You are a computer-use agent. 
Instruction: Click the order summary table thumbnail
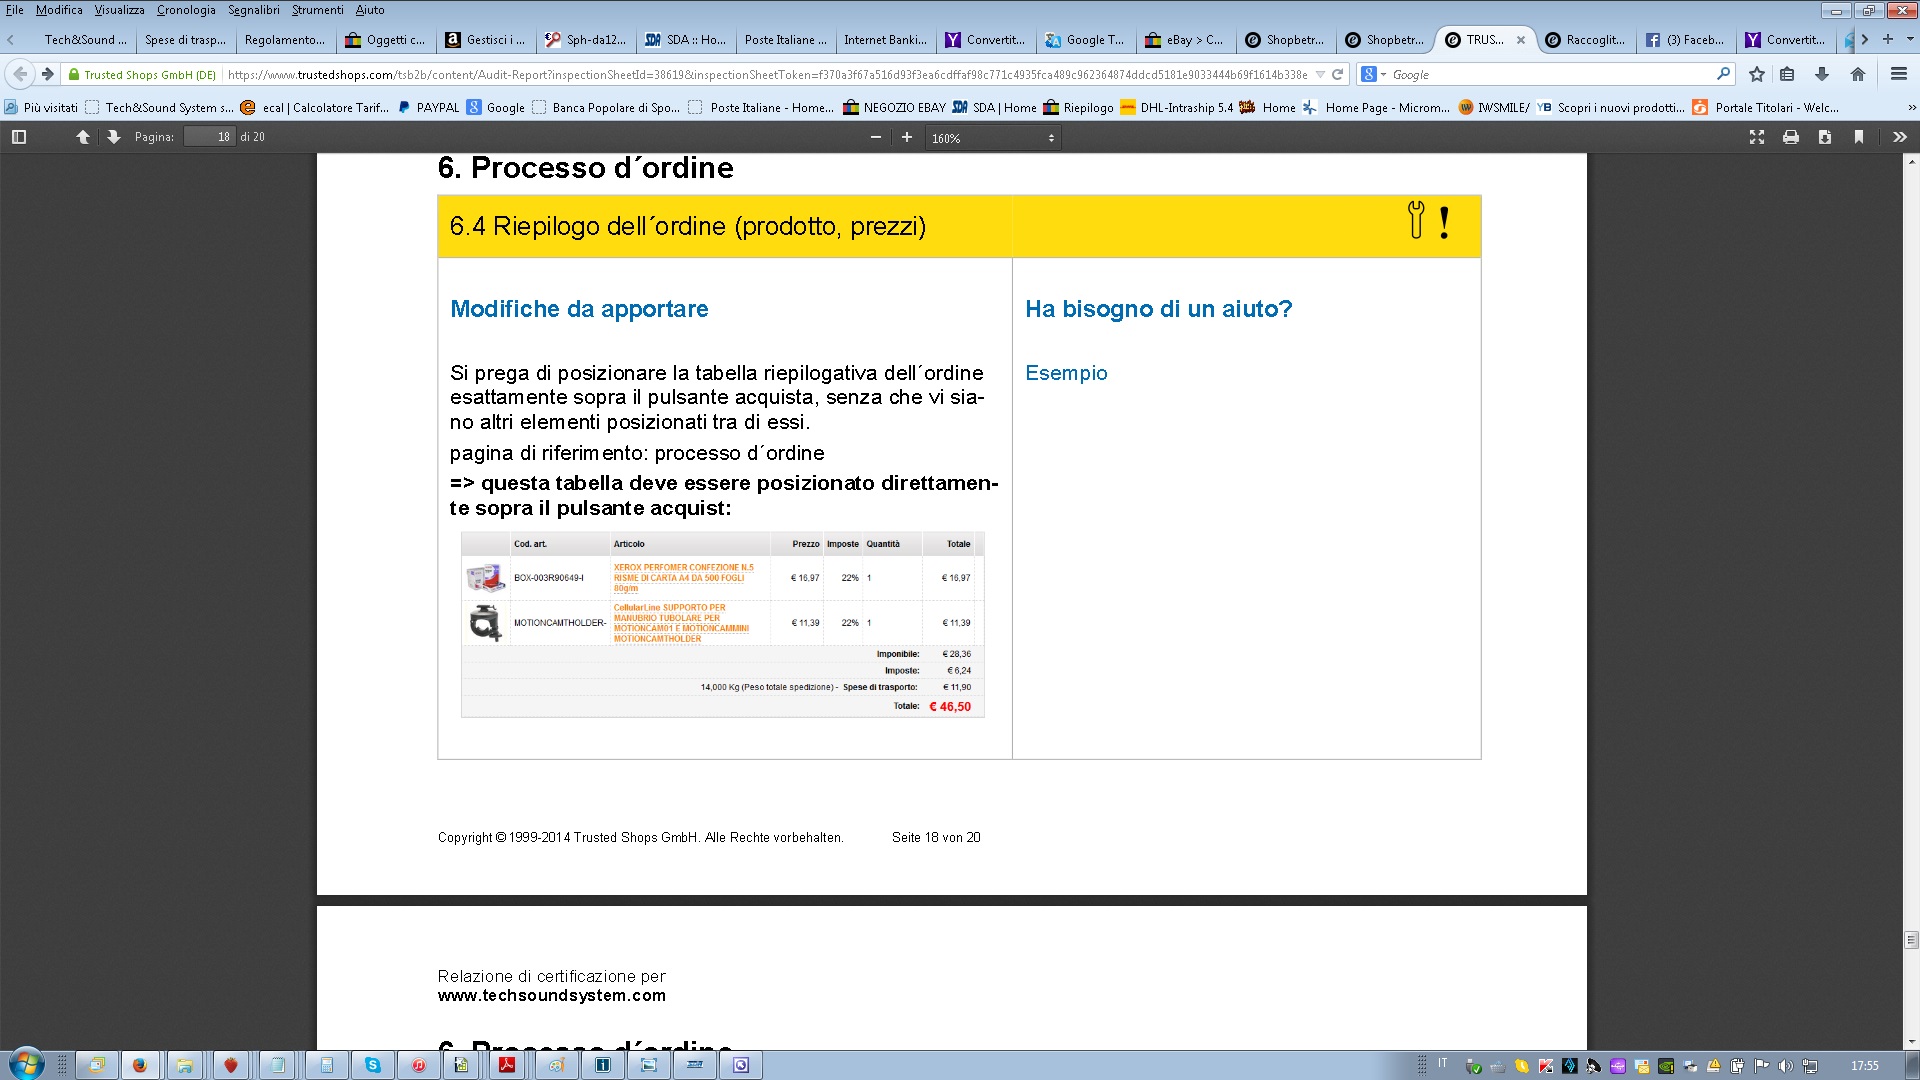pyautogui.click(x=722, y=624)
